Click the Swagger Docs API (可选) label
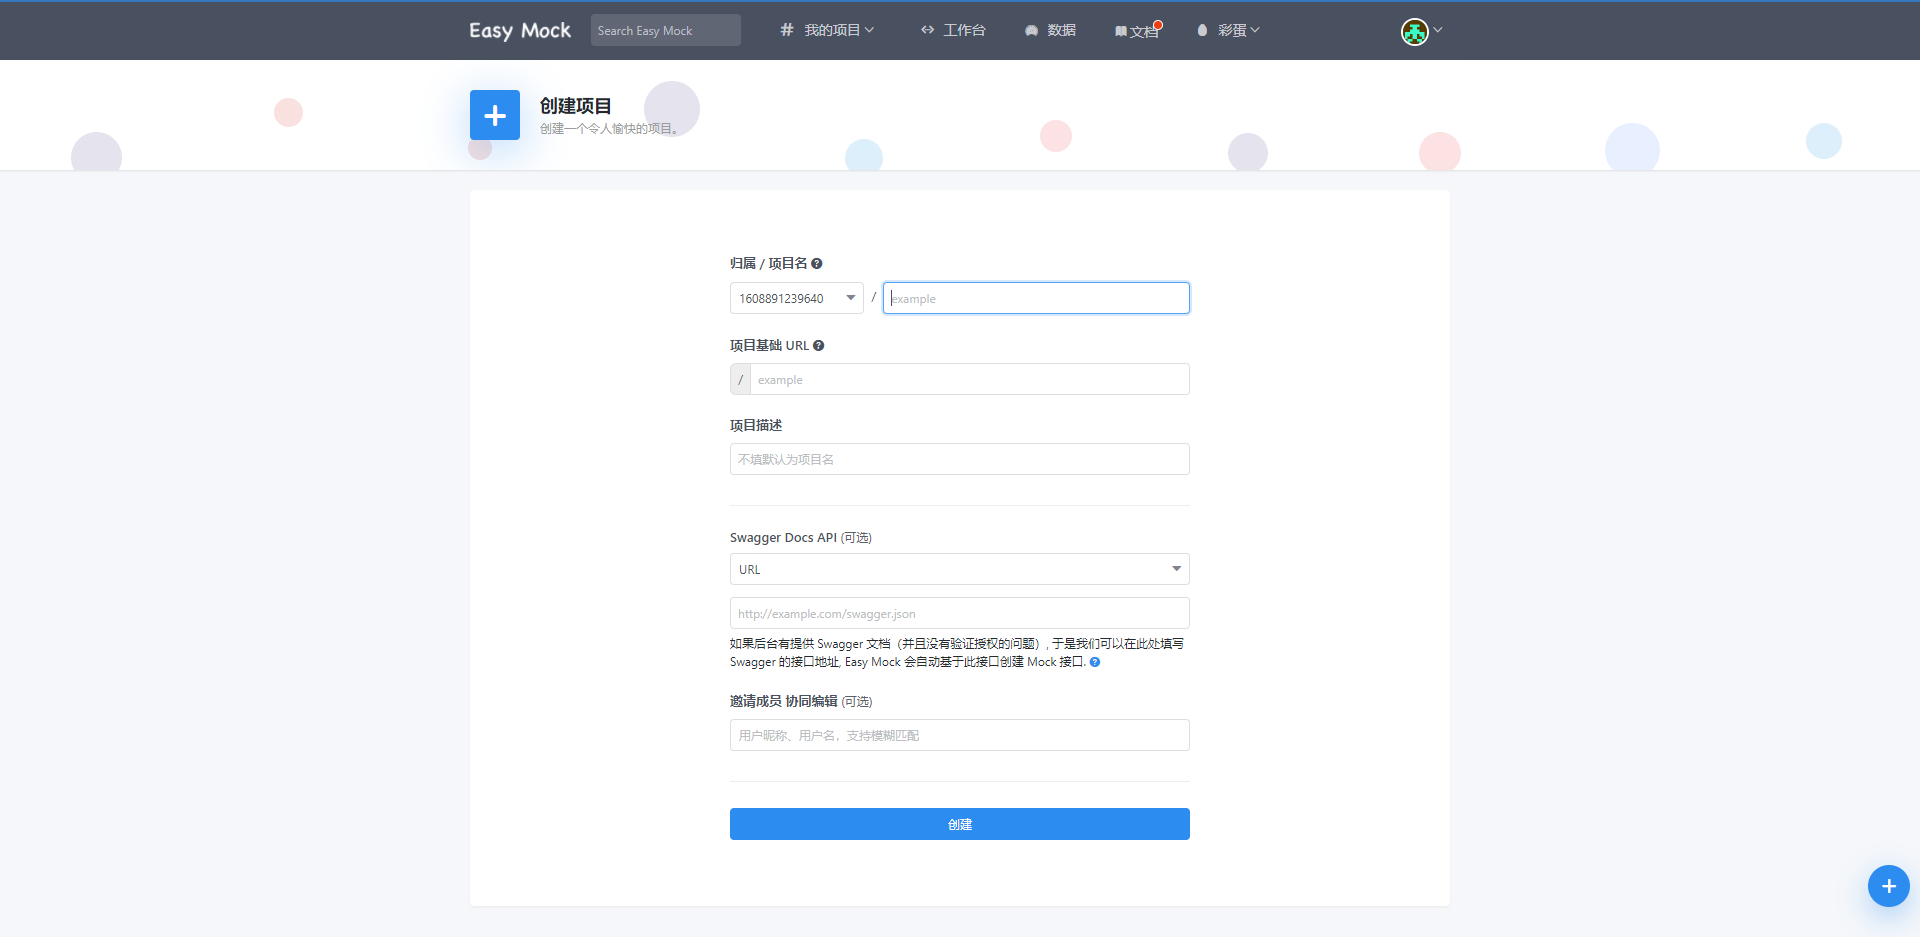This screenshot has width=1920, height=937. tap(801, 537)
